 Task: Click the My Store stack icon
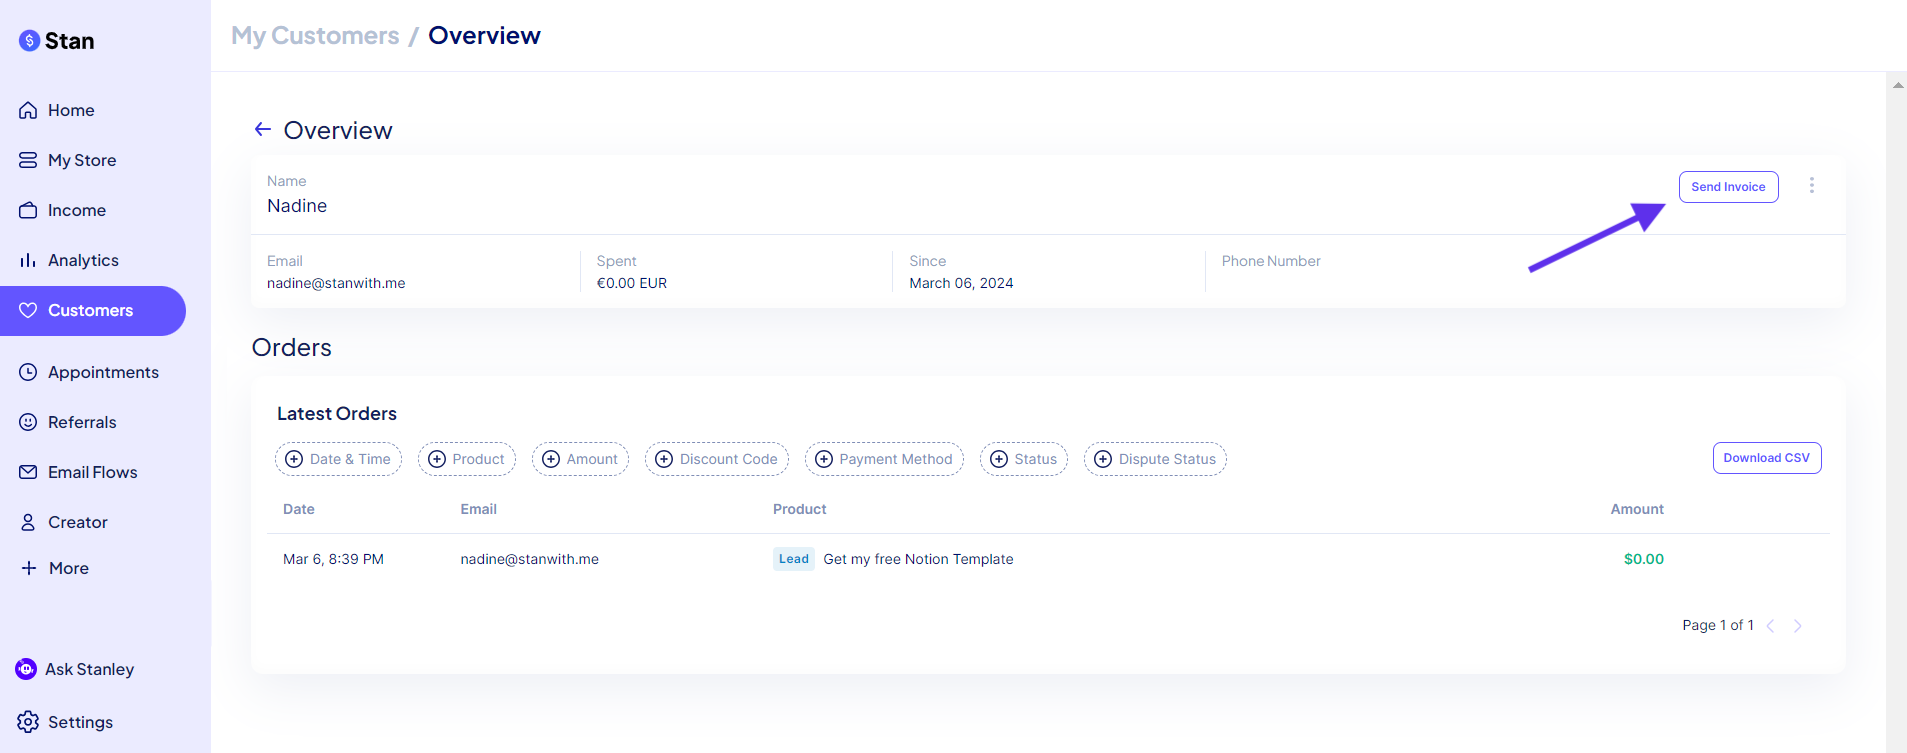click(x=28, y=160)
